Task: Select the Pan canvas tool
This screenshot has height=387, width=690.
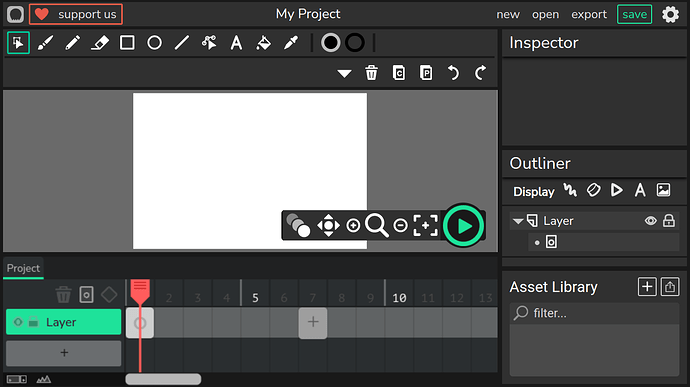Action: pos(329,225)
